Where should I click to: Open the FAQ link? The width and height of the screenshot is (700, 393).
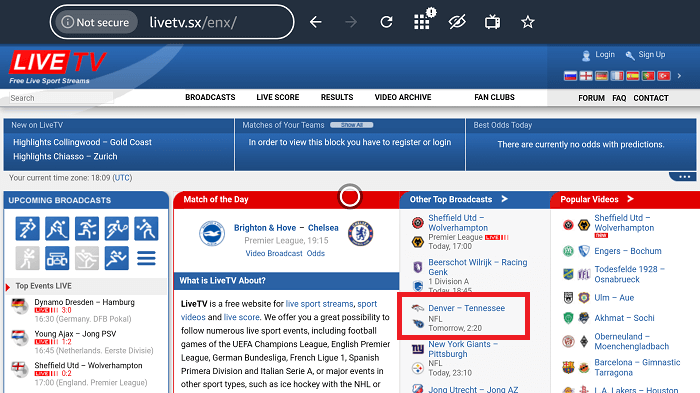pos(619,98)
